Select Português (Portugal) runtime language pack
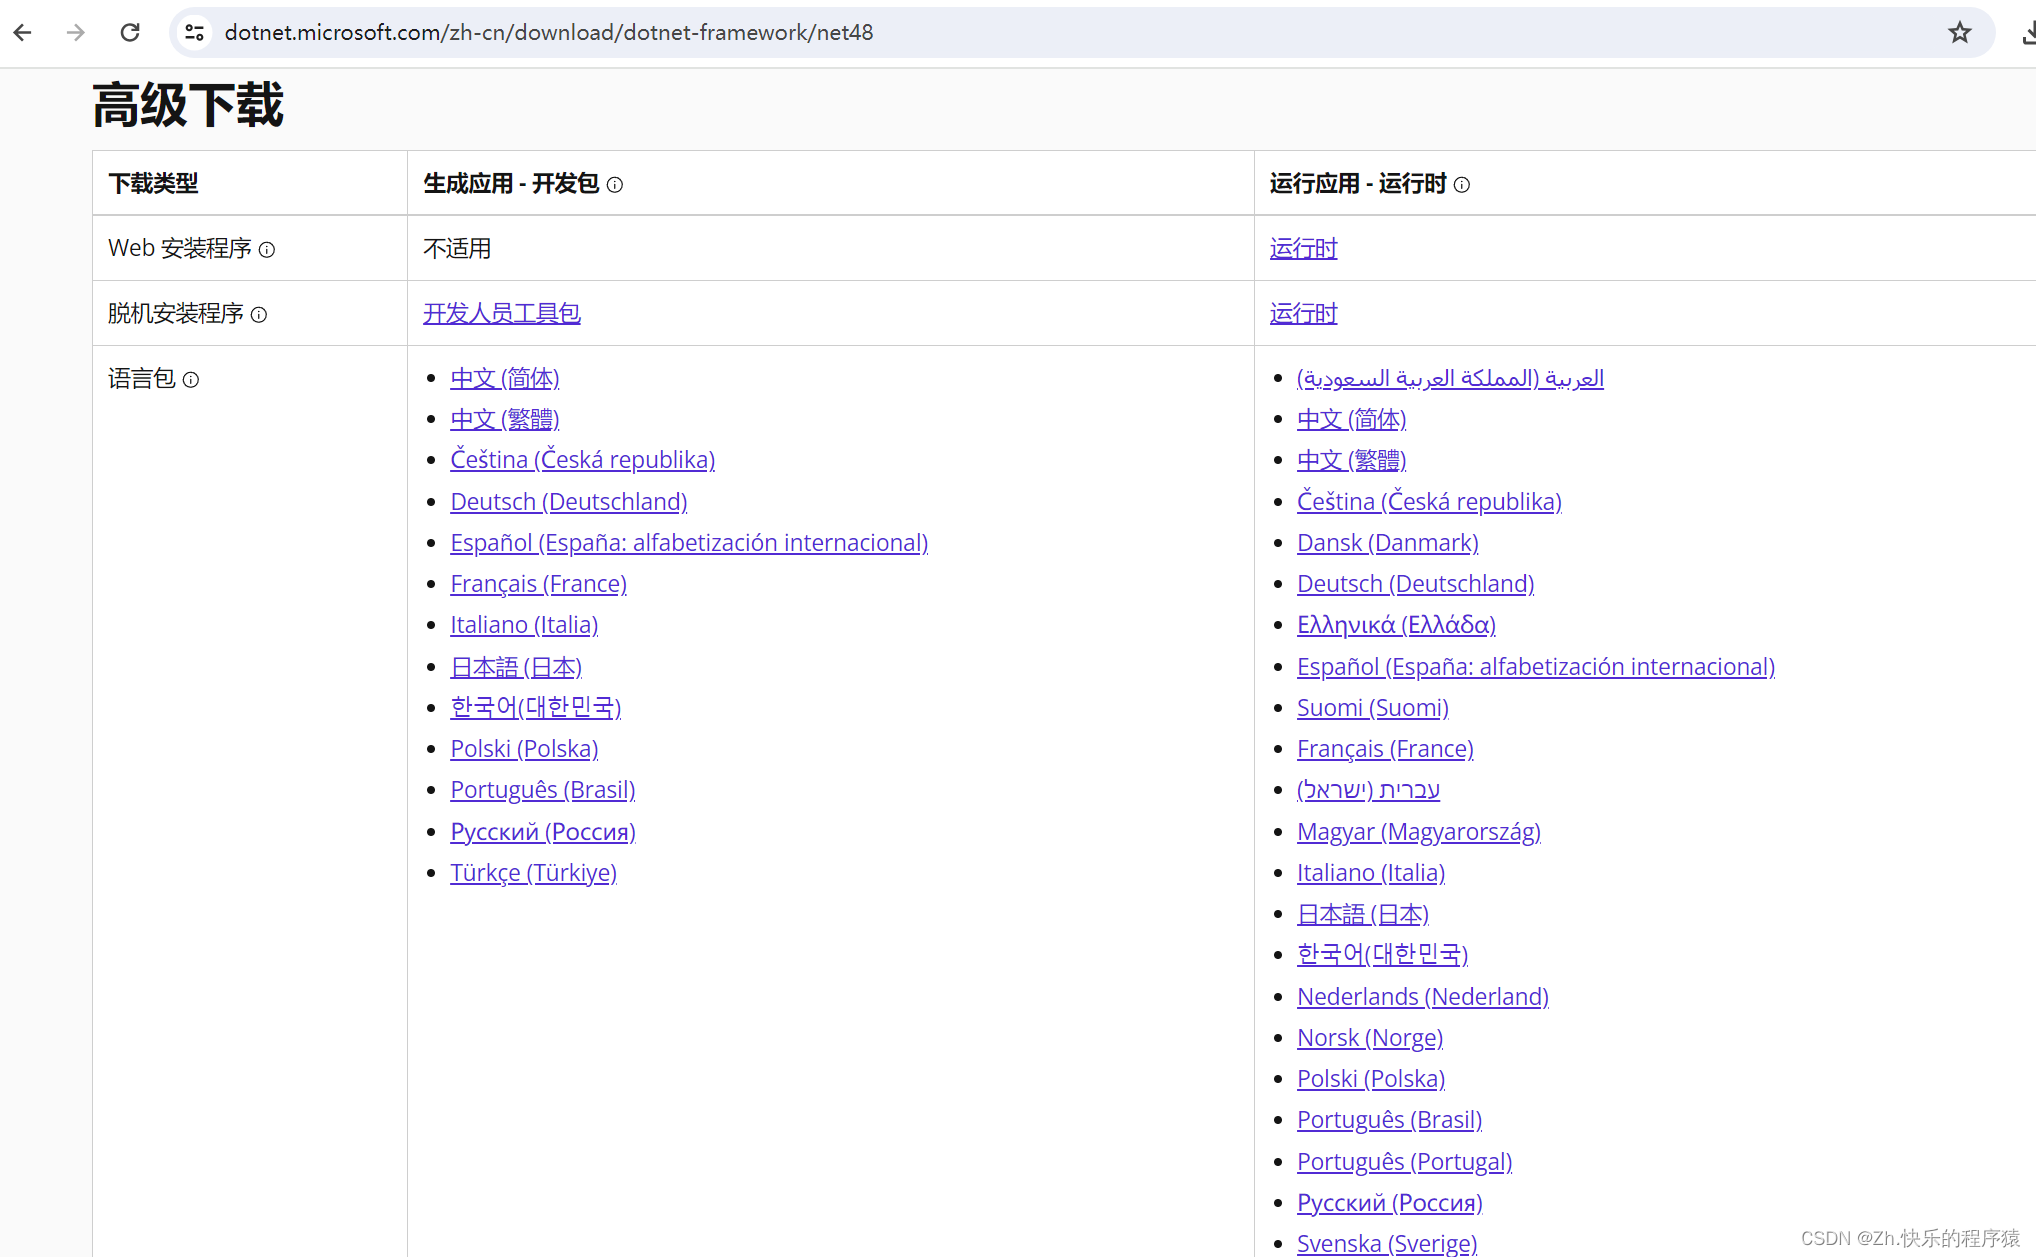The width and height of the screenshot is (2036, 1257). pyautogui.click(x=1404, y=1161)
